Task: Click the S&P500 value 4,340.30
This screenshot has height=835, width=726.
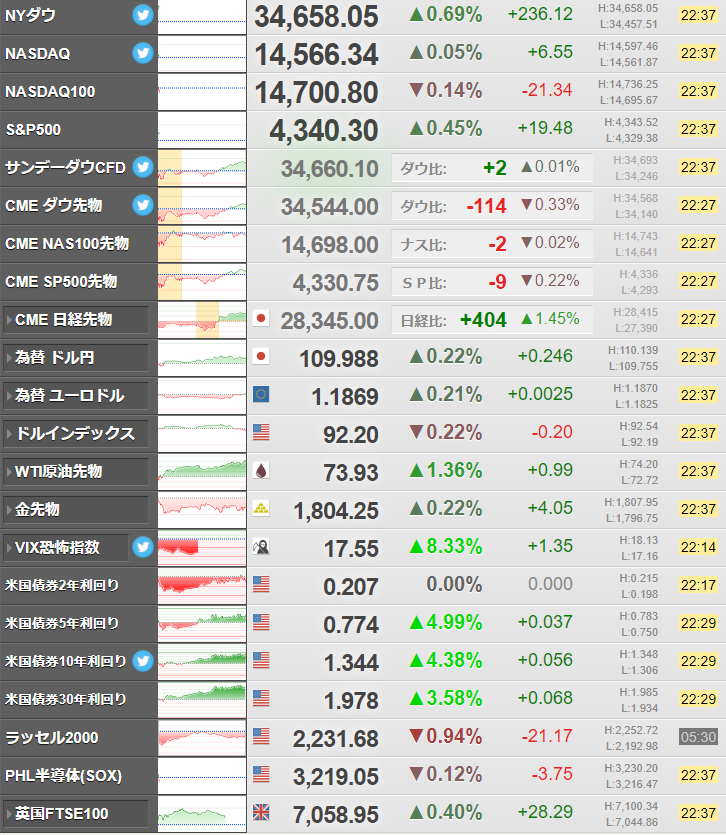Action: (x=324, y=130)
